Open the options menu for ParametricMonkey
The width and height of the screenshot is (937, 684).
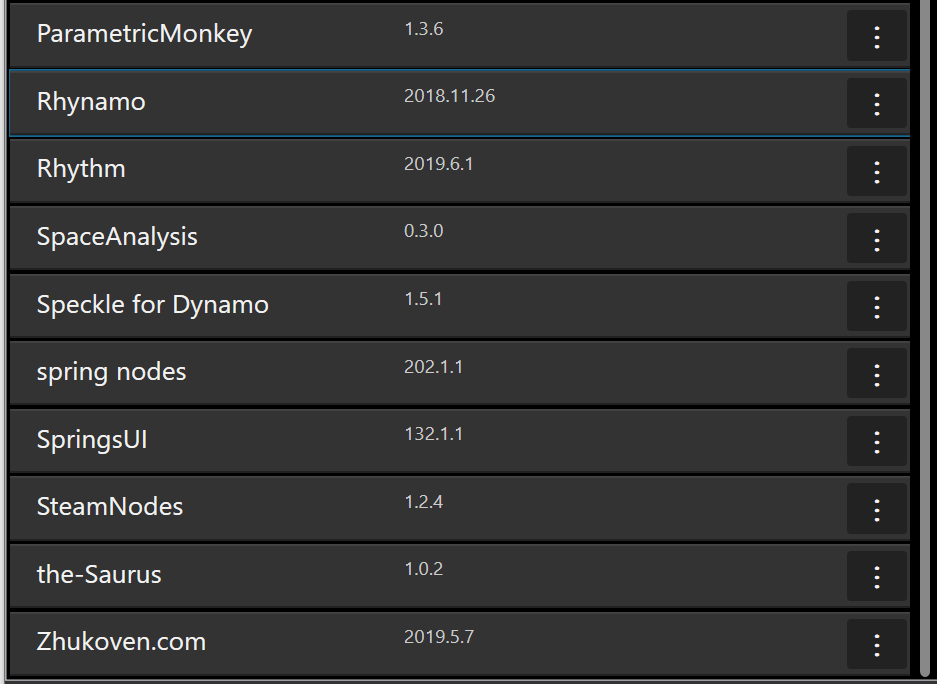coord(877,35)
